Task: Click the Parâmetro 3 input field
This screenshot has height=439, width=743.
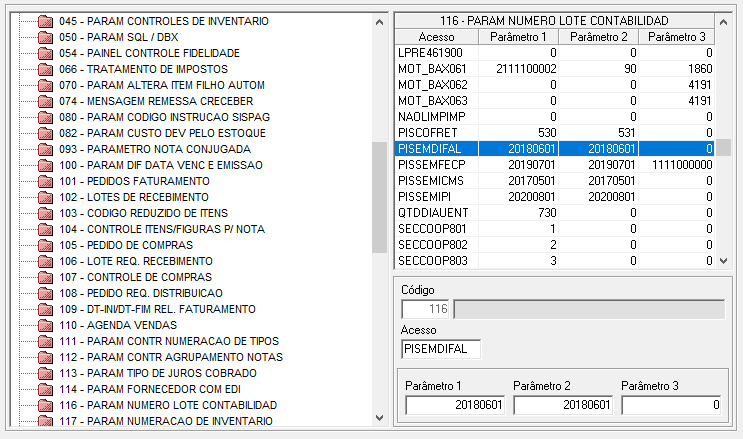Action: (x=671, y=405)
